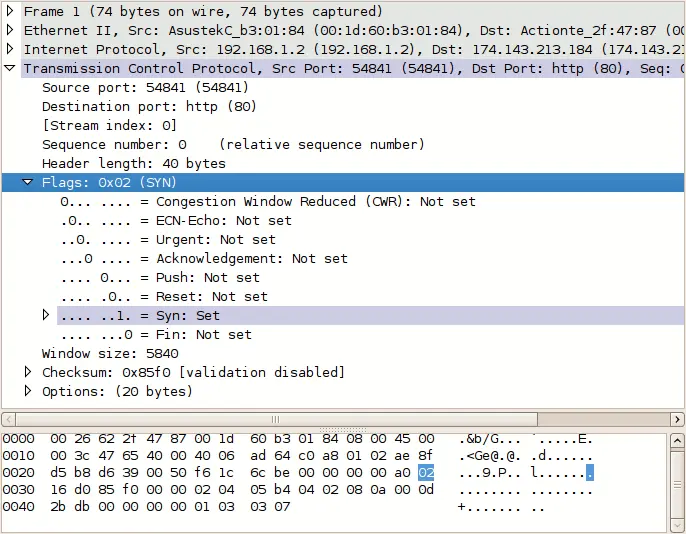Expand the Options (20 bytes) node
686x534 pixels.
coord(28,391)
